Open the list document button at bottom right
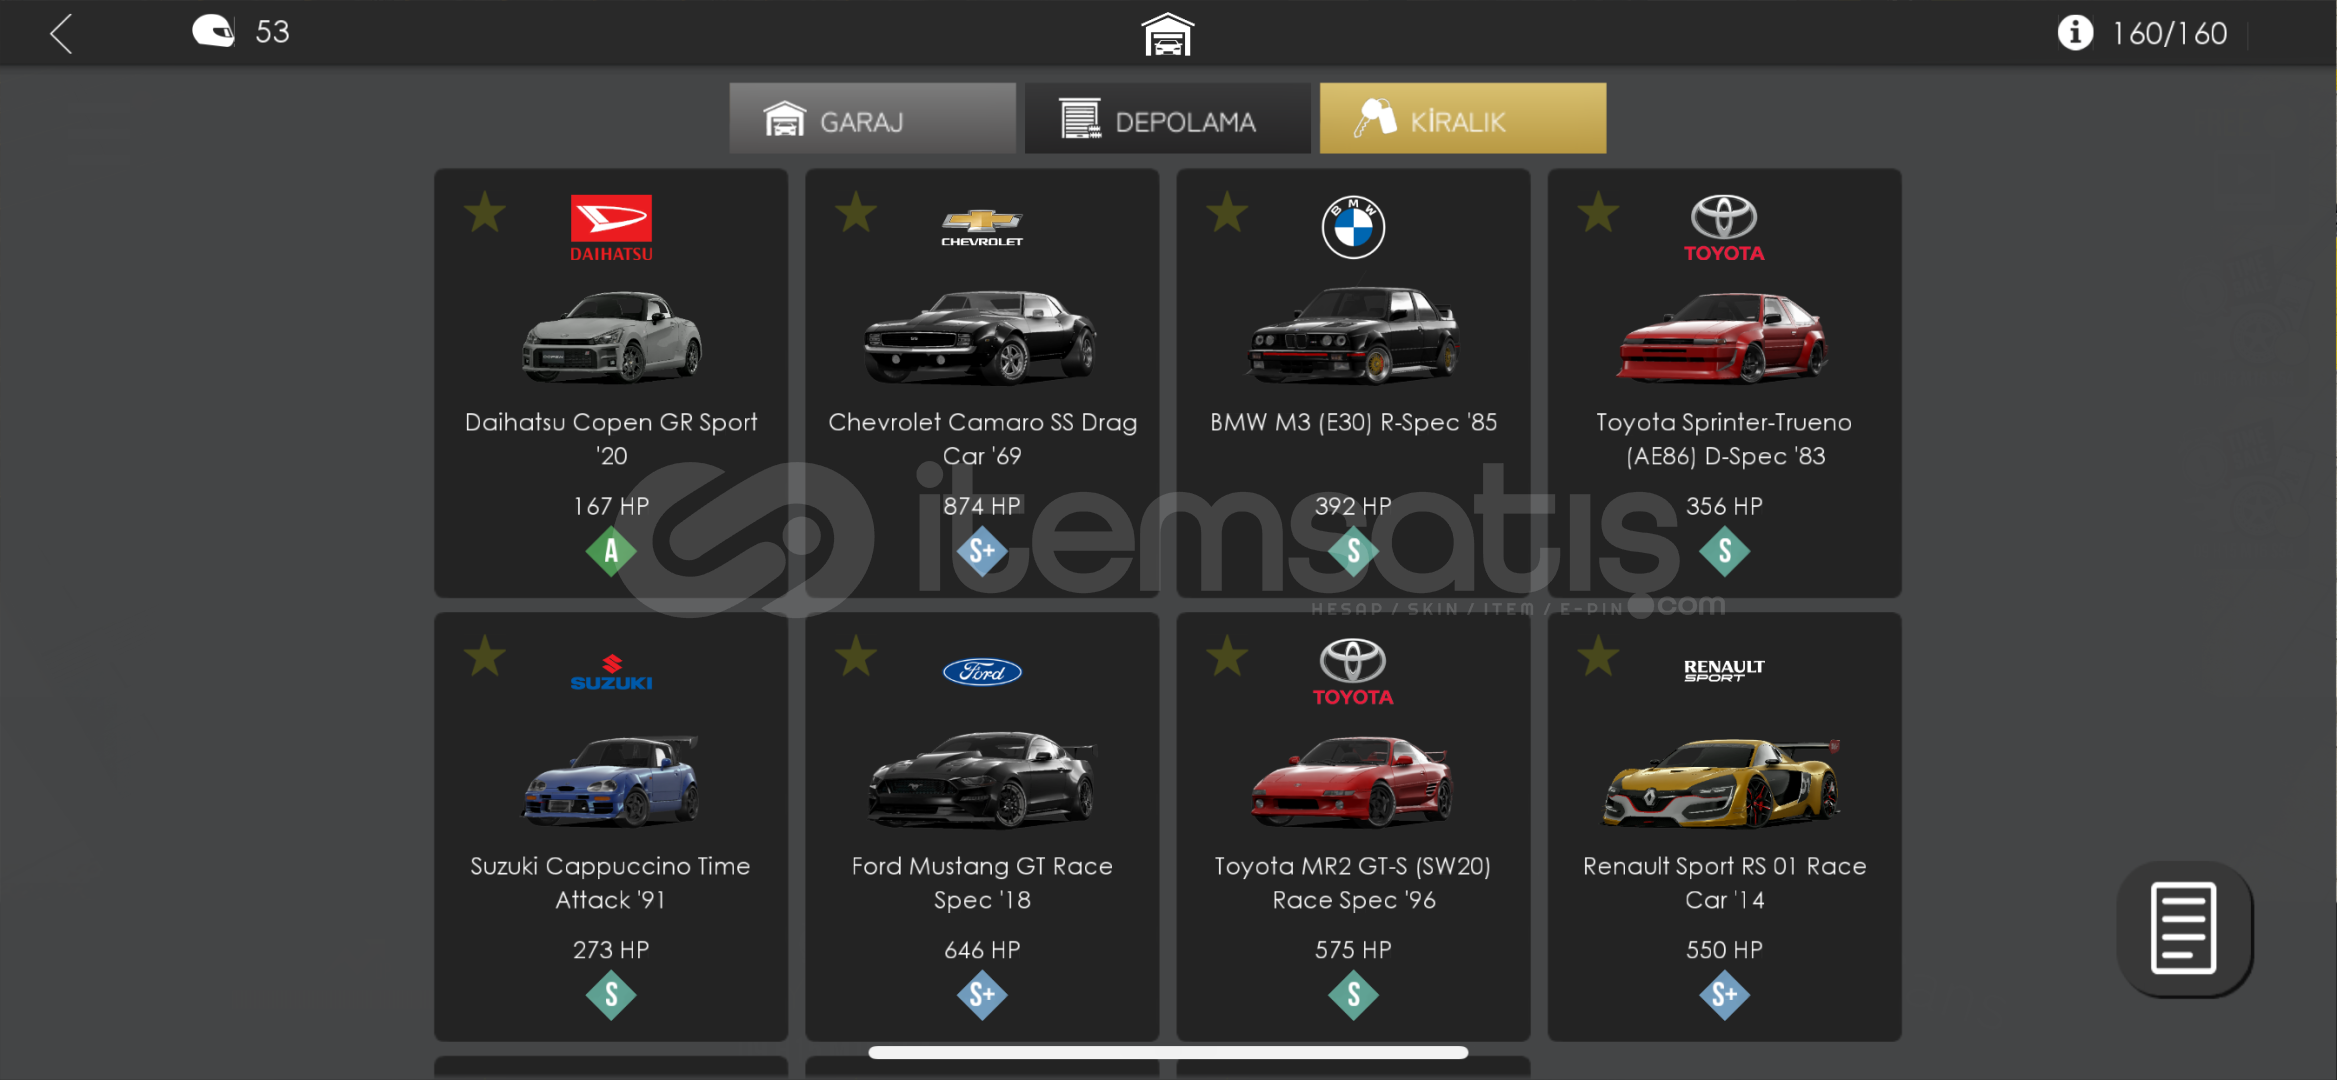The image size is (2337, 1080). click(2184, 928)
